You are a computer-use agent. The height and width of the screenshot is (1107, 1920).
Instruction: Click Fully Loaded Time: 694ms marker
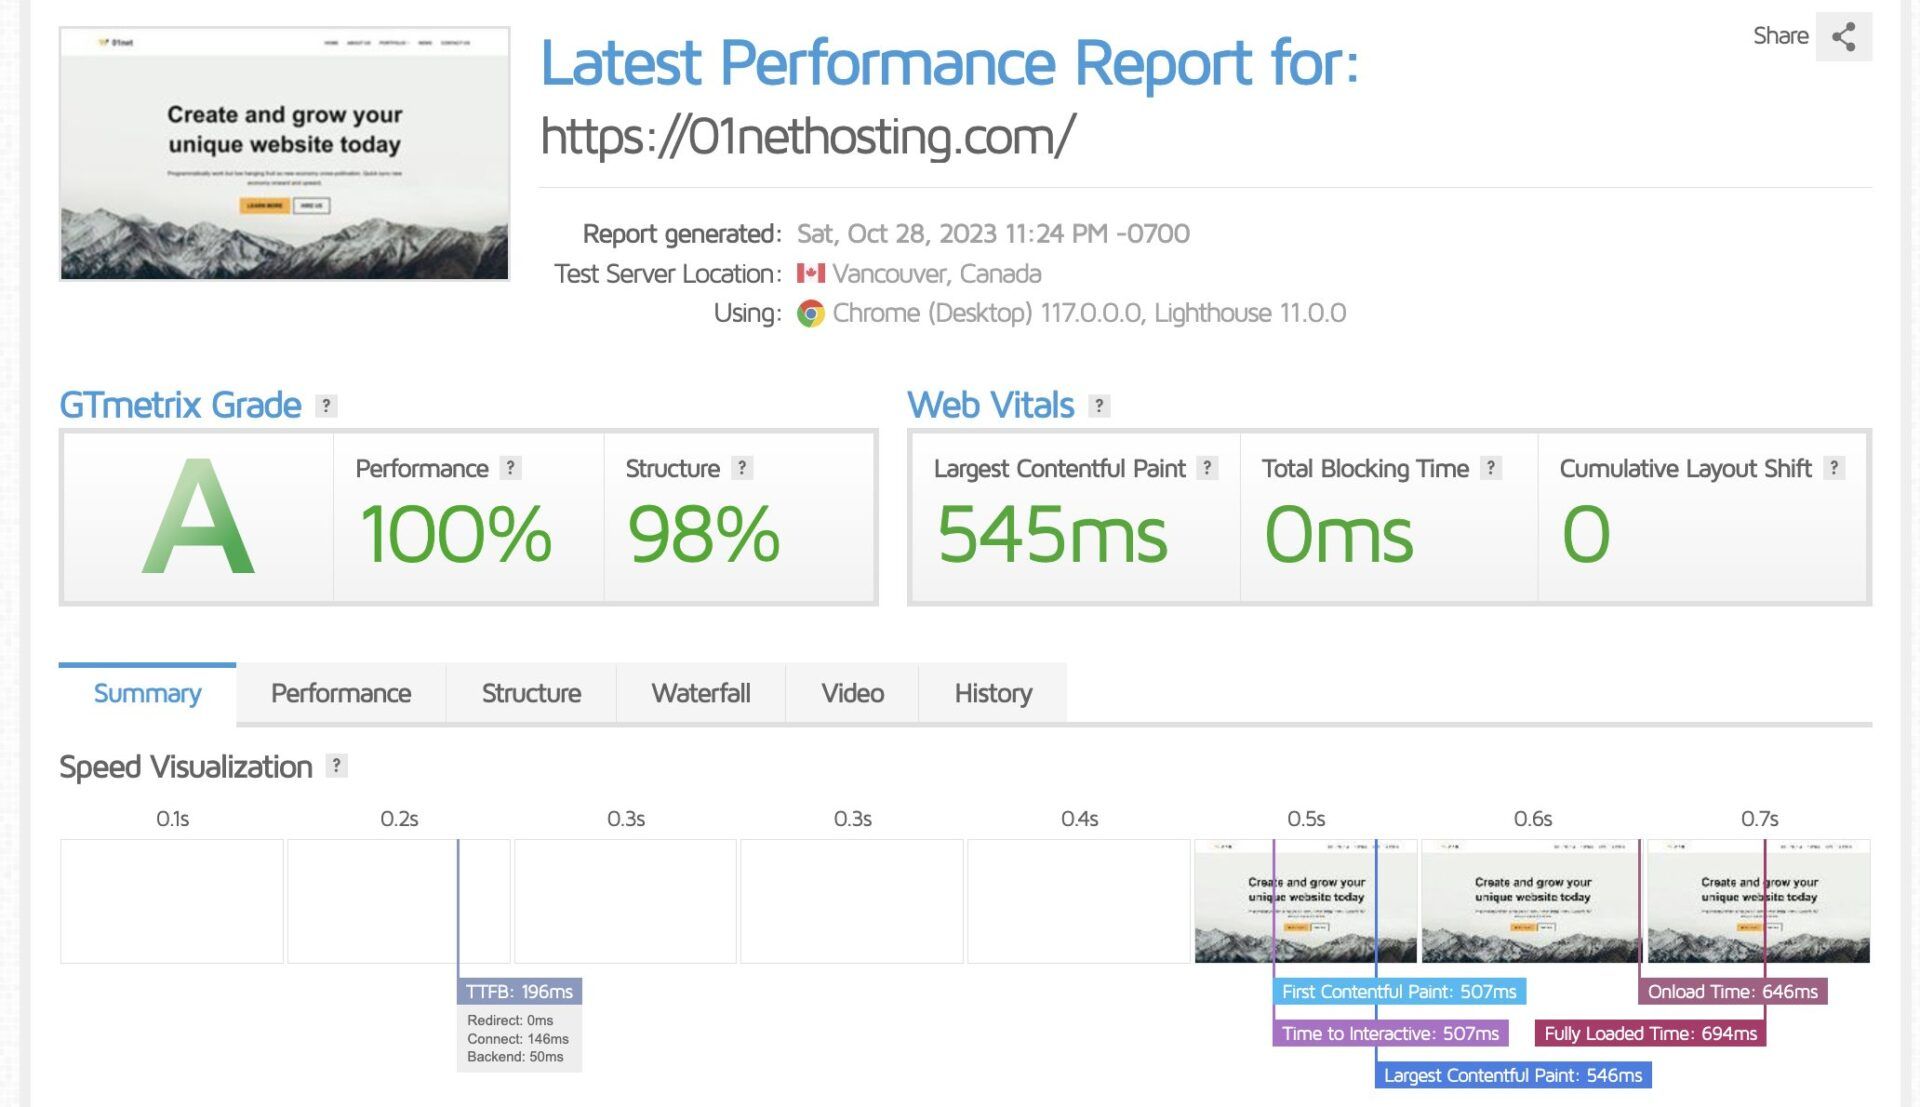coord(1650,1034)
